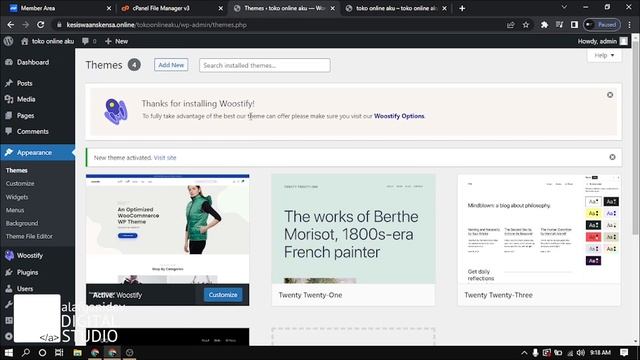Open the volume tray icon

[581, 353]
